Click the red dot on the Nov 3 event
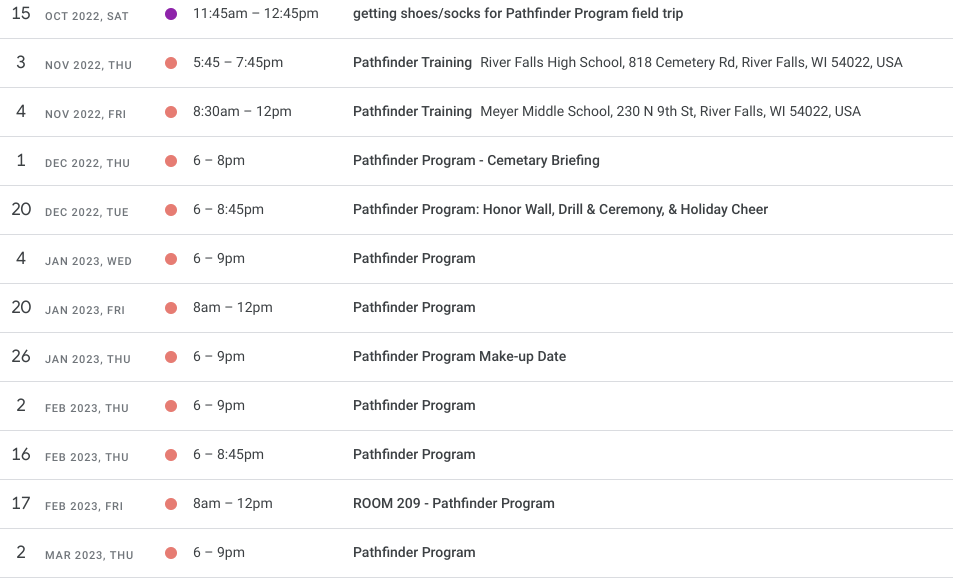 click(x=171, y=63)
